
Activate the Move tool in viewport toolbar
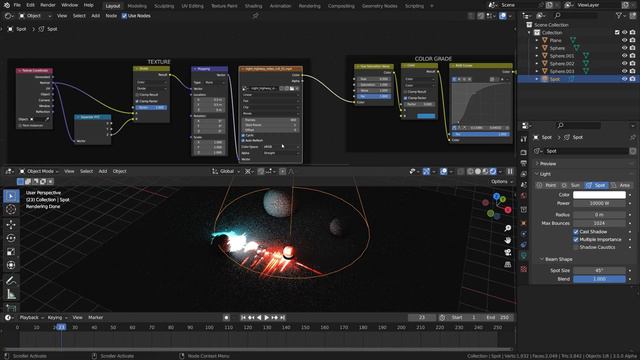(x=11, y=224)
